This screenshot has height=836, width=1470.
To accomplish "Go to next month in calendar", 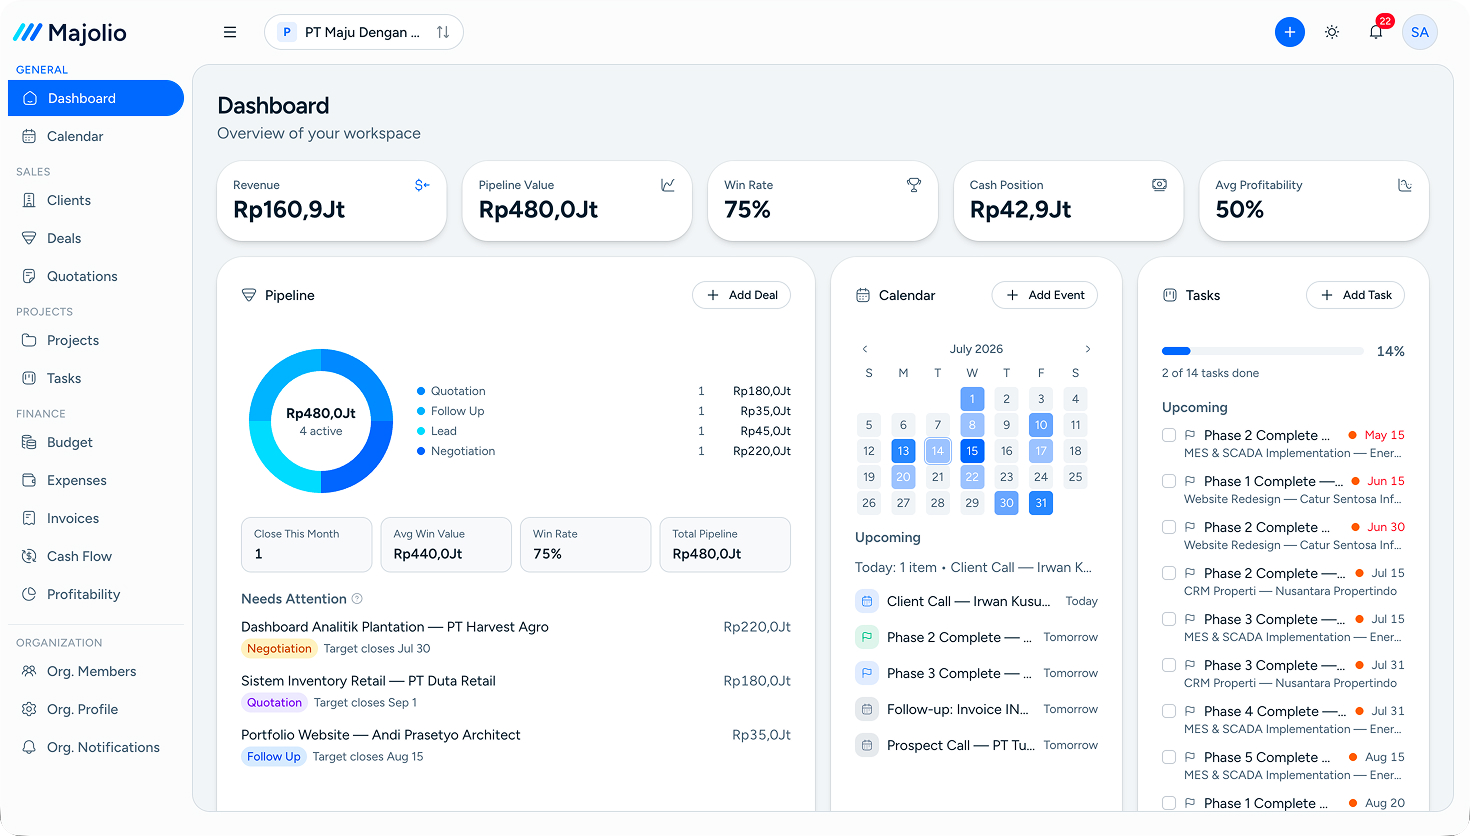I will pyautogui.click(x=1088, y=349).
